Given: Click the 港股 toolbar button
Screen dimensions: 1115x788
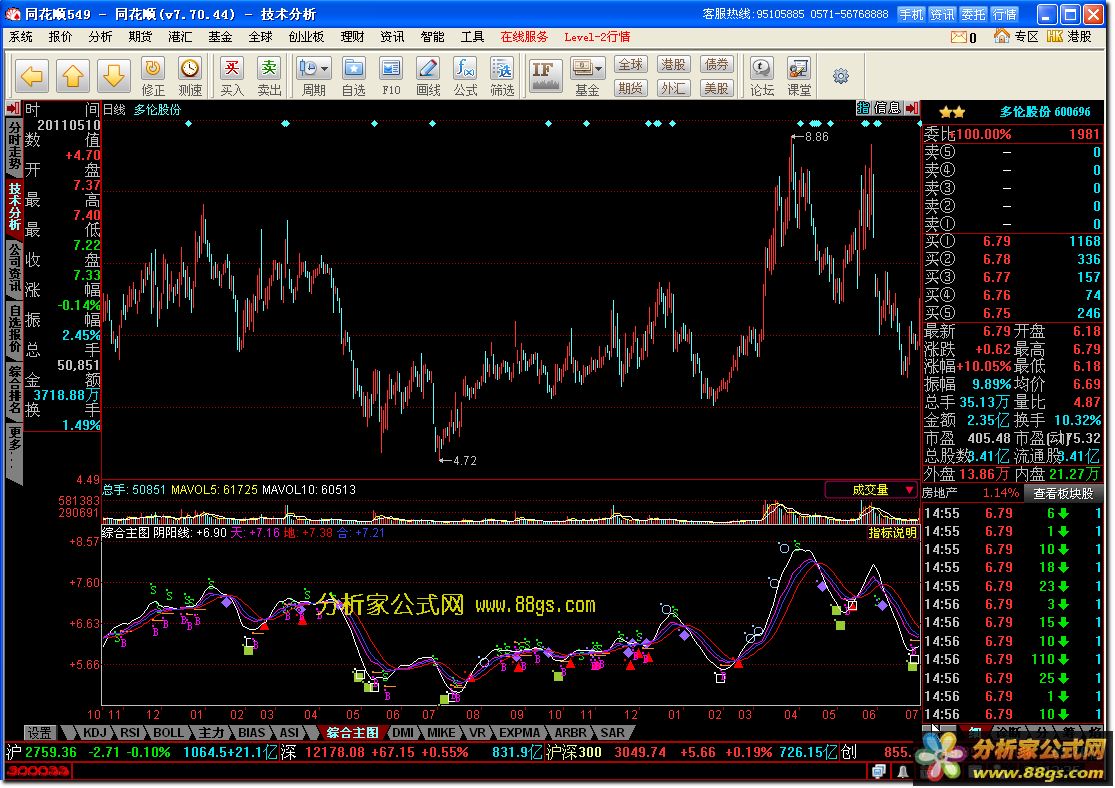Looking at the screenshot, I should [x=673, y=65].
